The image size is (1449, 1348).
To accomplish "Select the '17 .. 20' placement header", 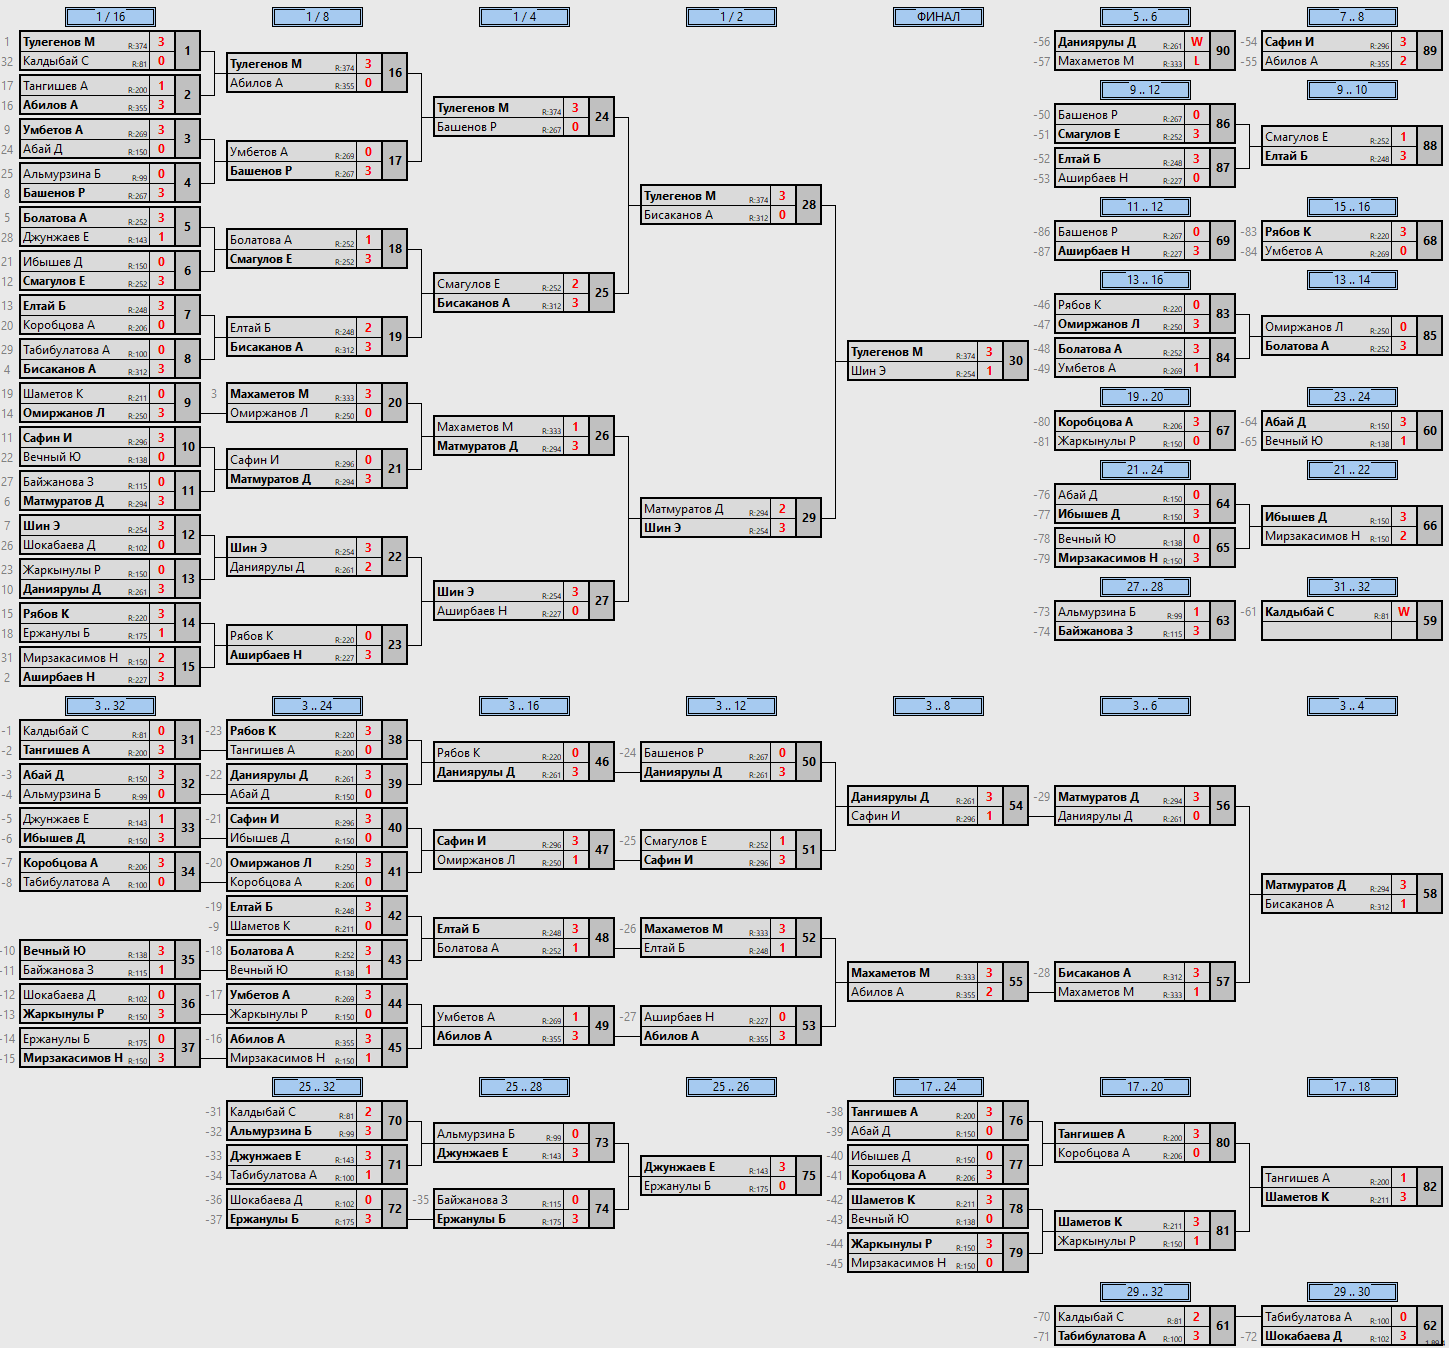I will (1145, 1087).
